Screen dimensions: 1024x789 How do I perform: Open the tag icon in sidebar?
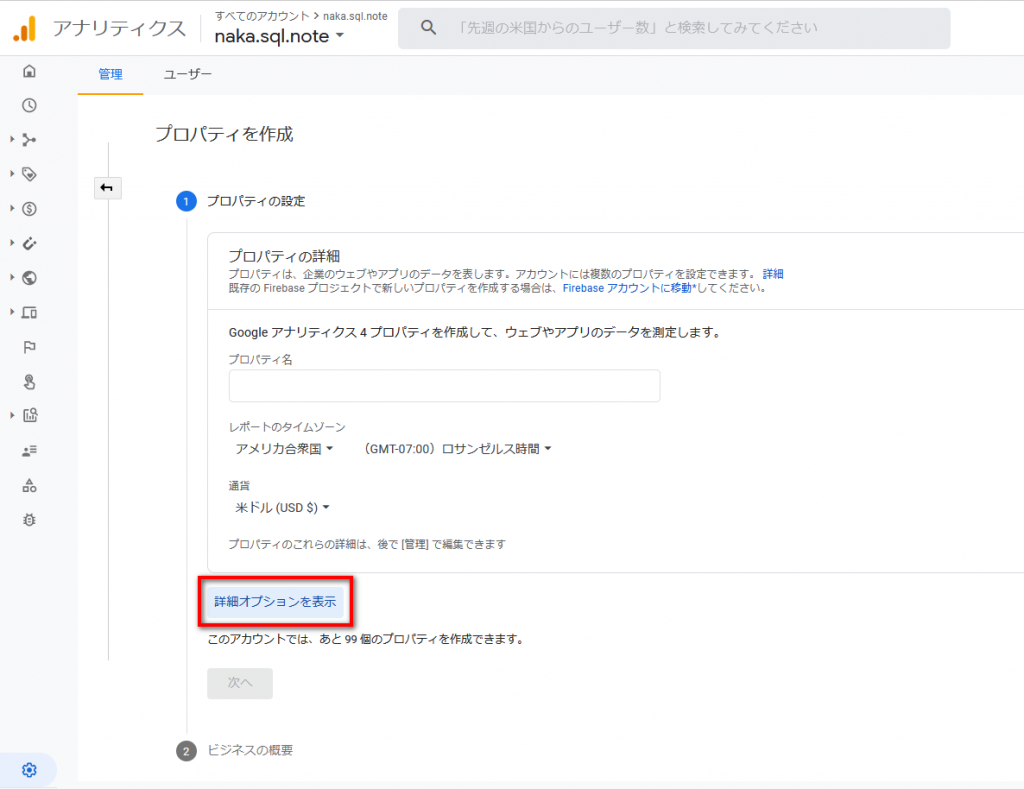pos(29,174)
